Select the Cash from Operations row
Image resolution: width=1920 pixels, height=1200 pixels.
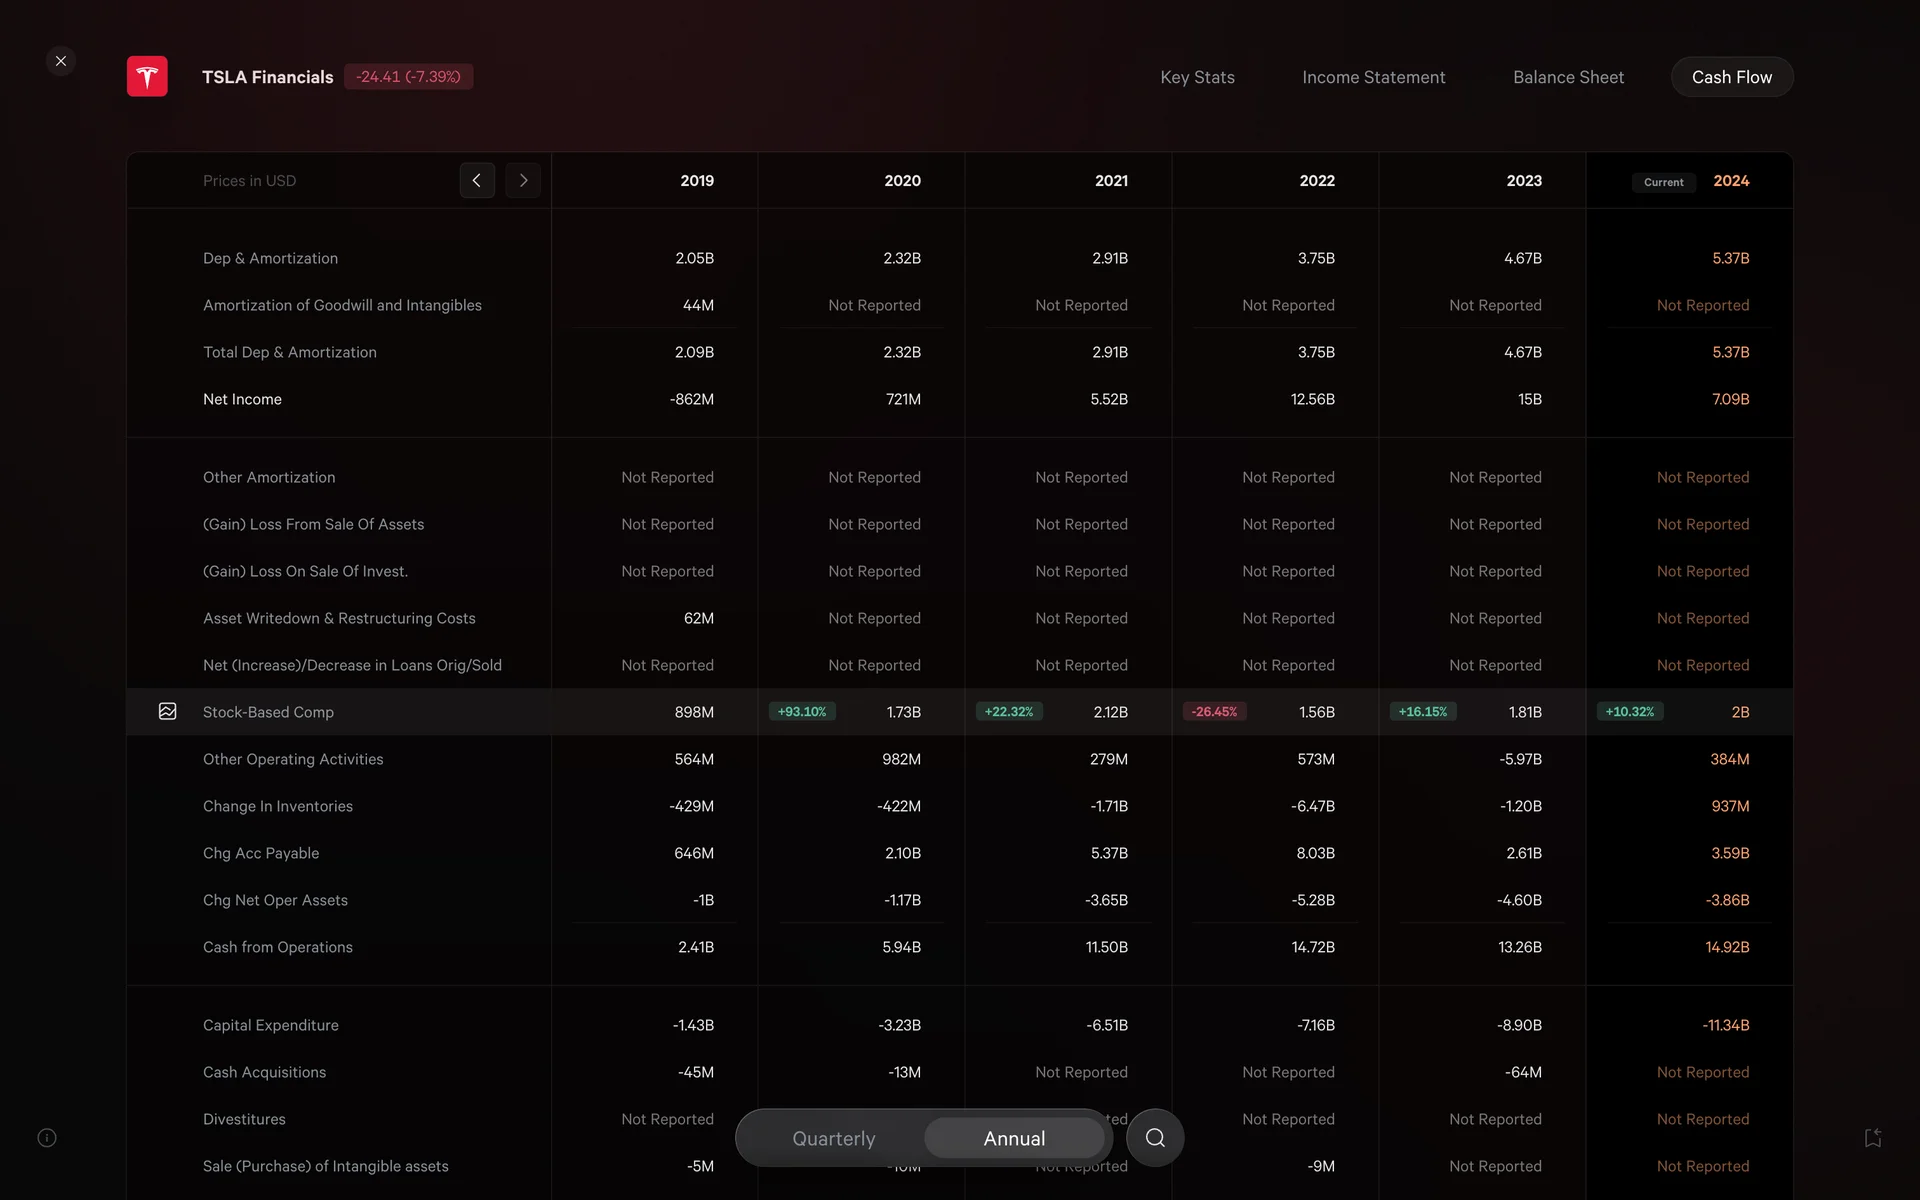coord(278,947)
